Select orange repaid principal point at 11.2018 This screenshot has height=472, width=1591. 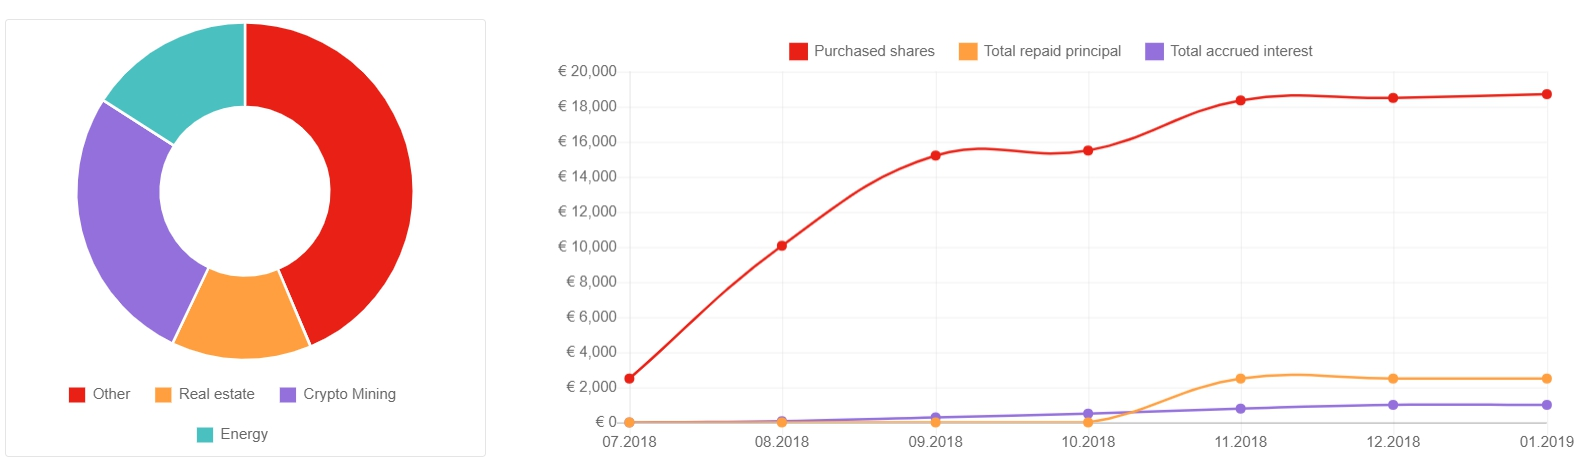(1240, 379)
